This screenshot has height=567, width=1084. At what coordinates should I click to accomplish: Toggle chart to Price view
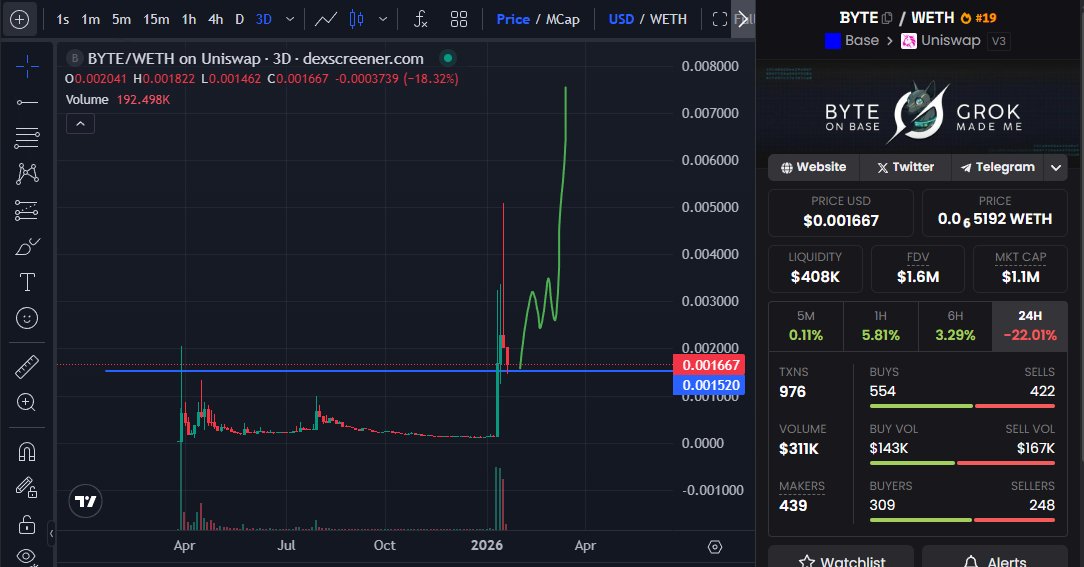tap(513, 19)
